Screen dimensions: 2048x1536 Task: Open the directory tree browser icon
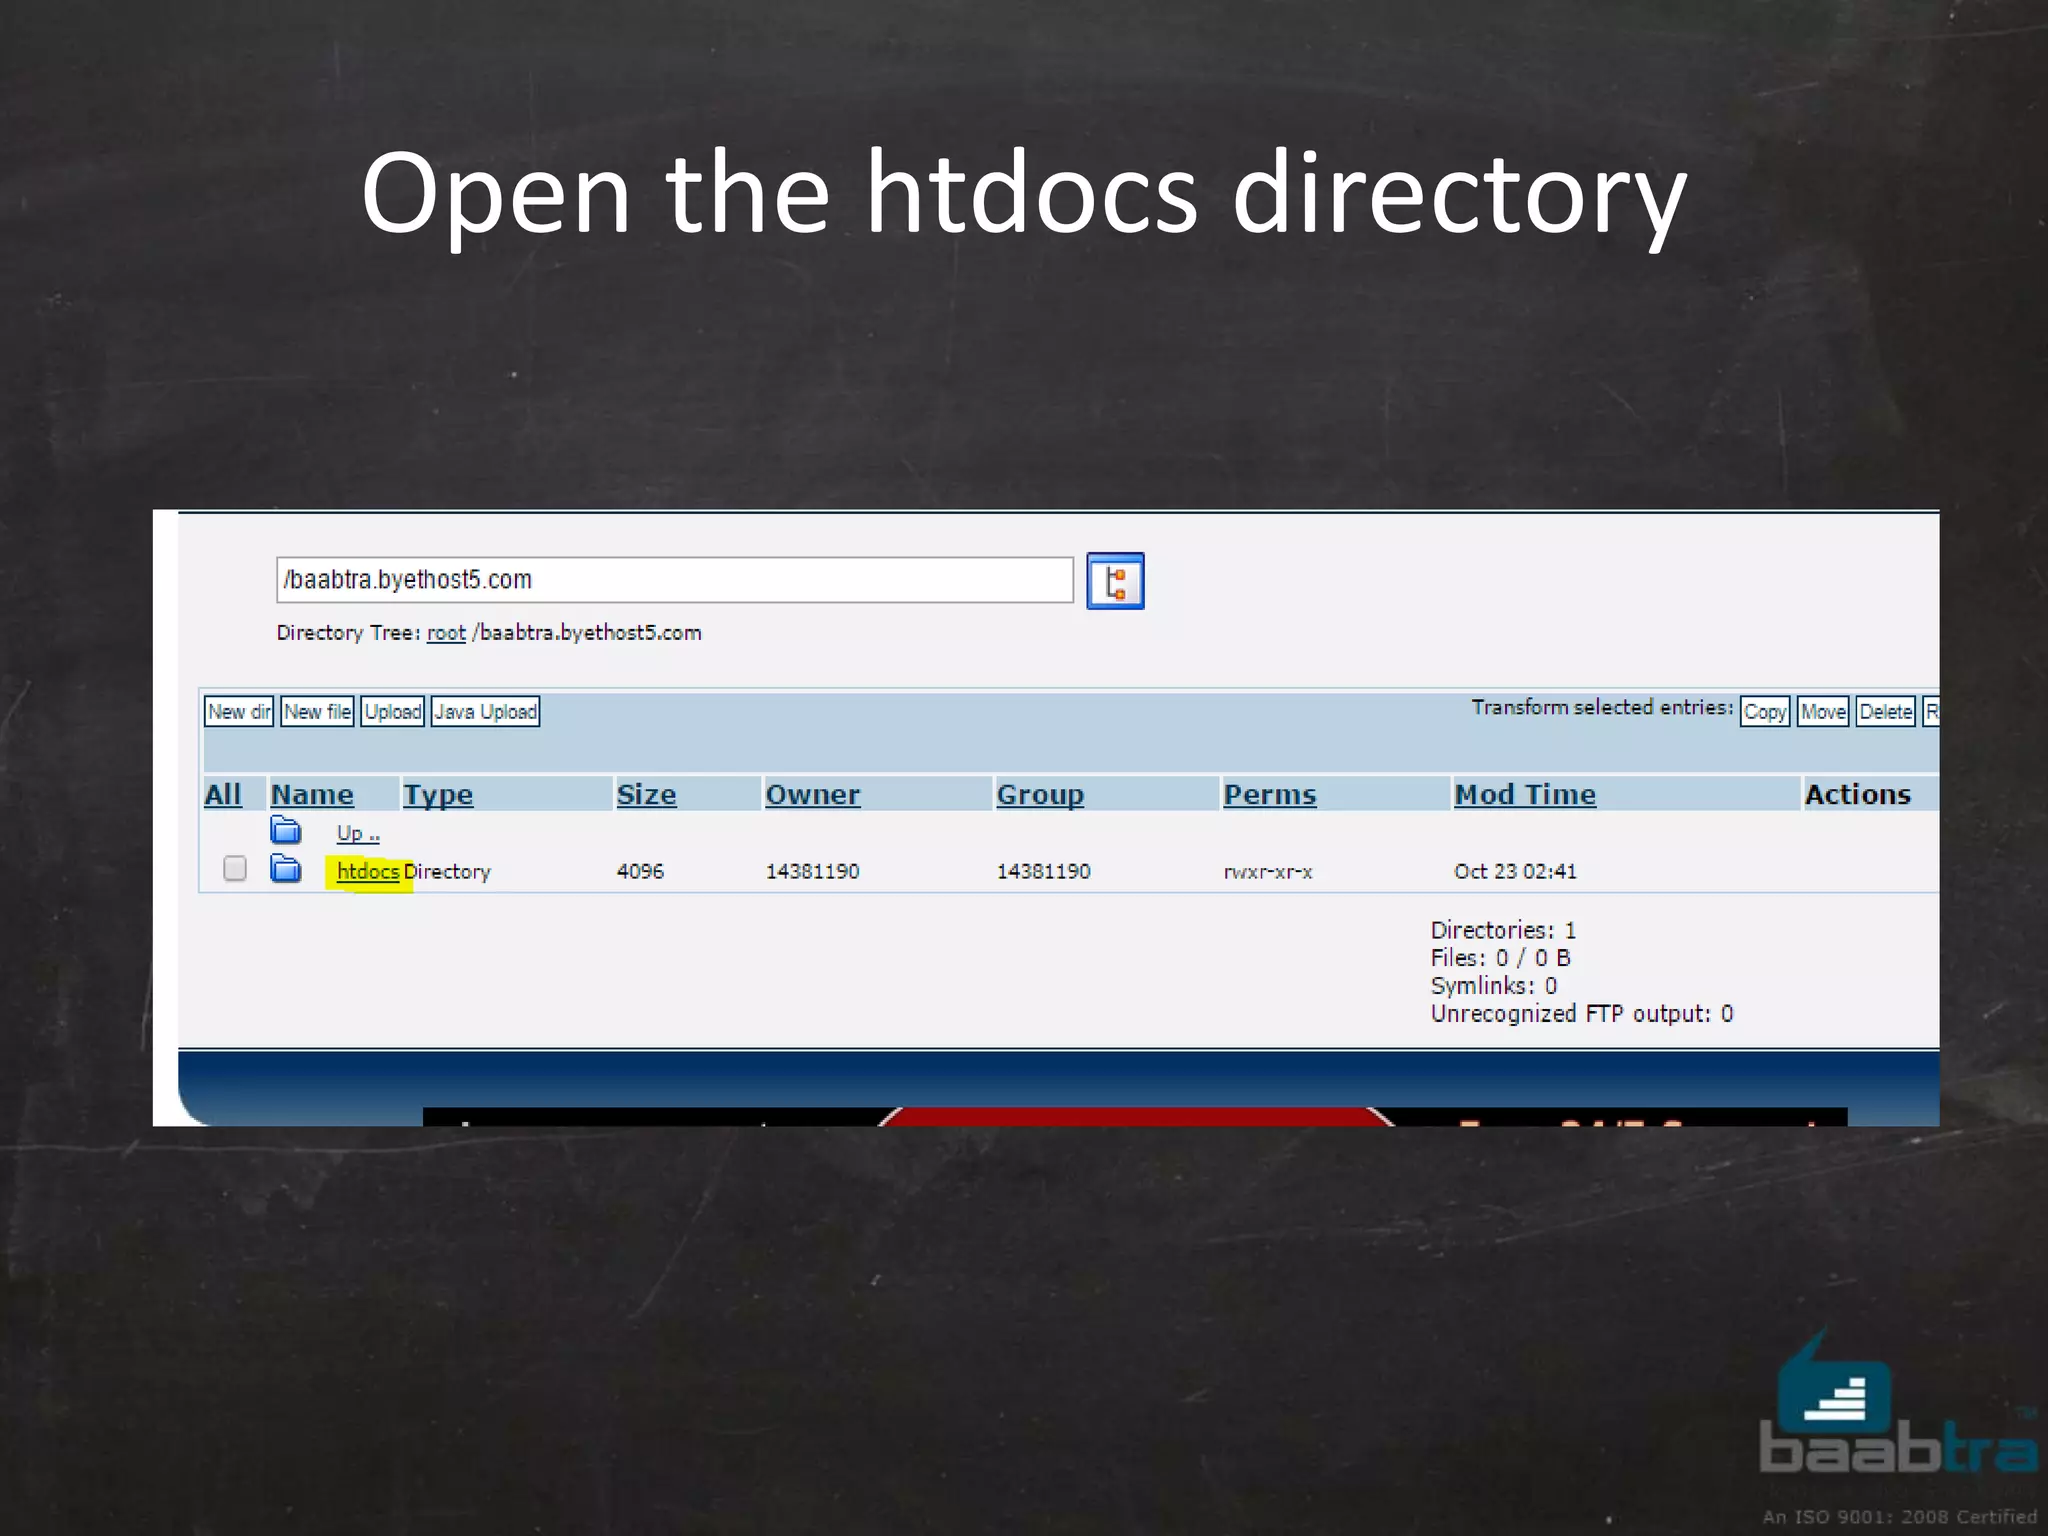(x=1115, y=581)
